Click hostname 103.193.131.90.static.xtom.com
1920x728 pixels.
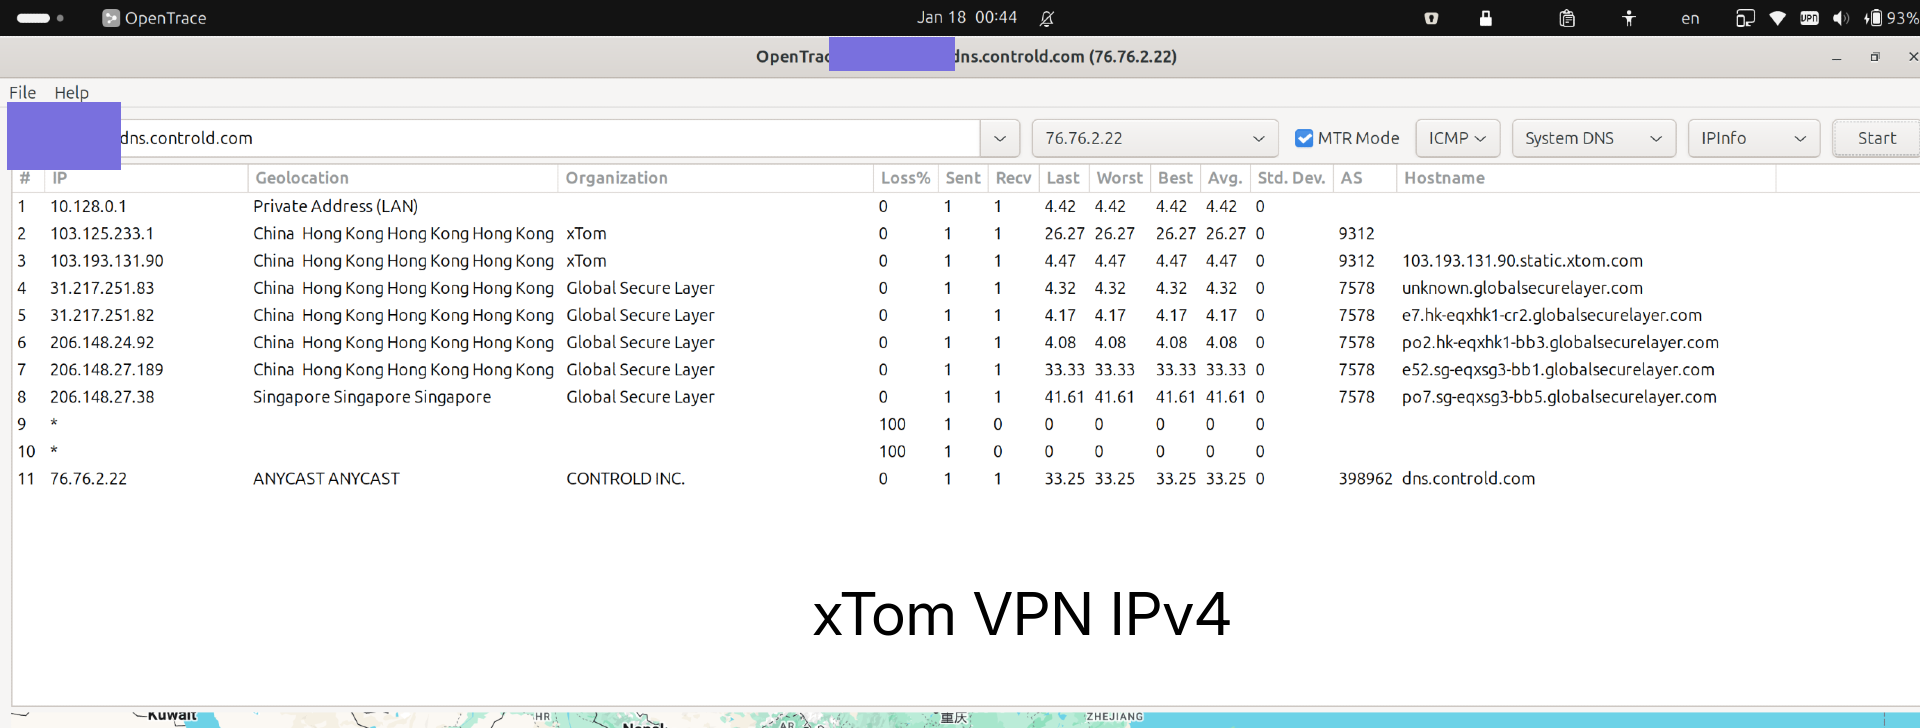[x=1522, y=260]
